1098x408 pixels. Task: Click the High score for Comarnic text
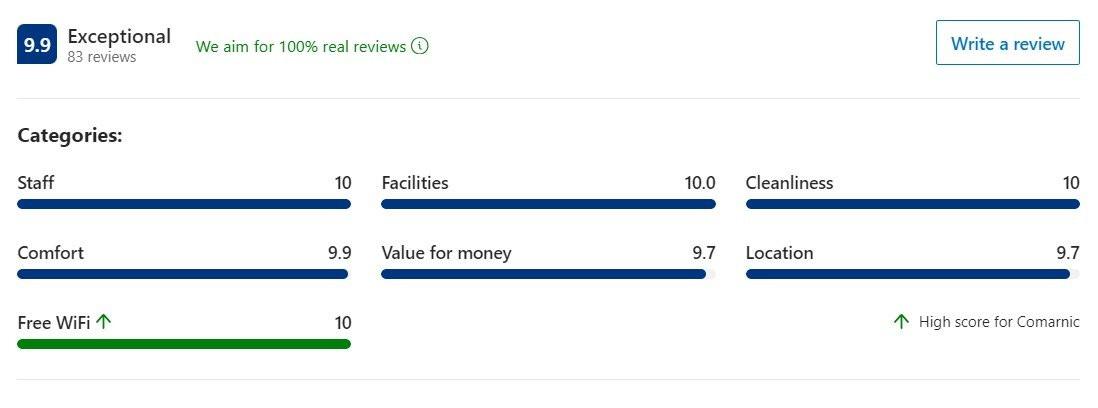coord(999,322)
